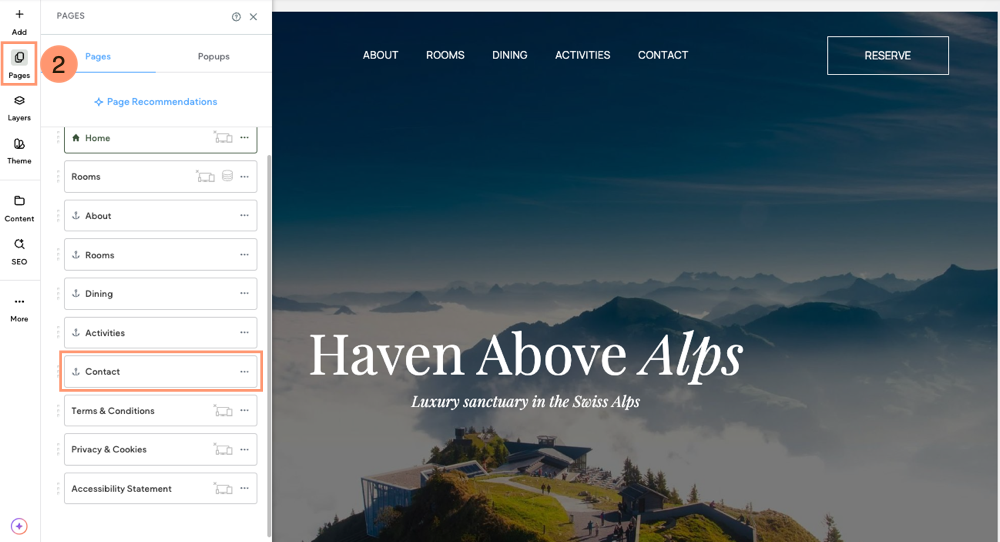This screenshot has width=1000, height=542.
Task: Click the Pages icon in sidebar
Action: coord(19,64)
